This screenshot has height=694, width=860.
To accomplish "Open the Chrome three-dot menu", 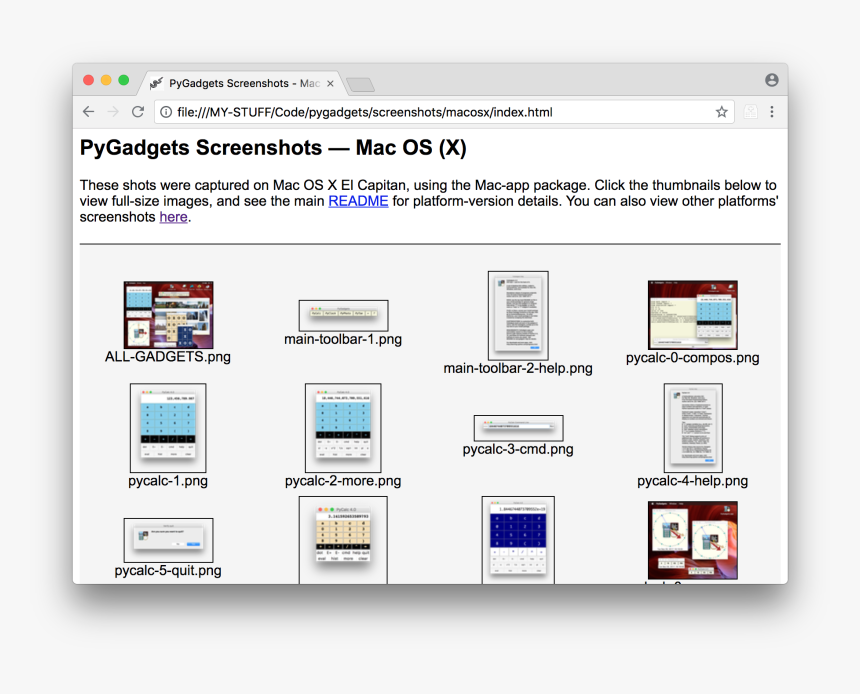I will tap(772, 112).
